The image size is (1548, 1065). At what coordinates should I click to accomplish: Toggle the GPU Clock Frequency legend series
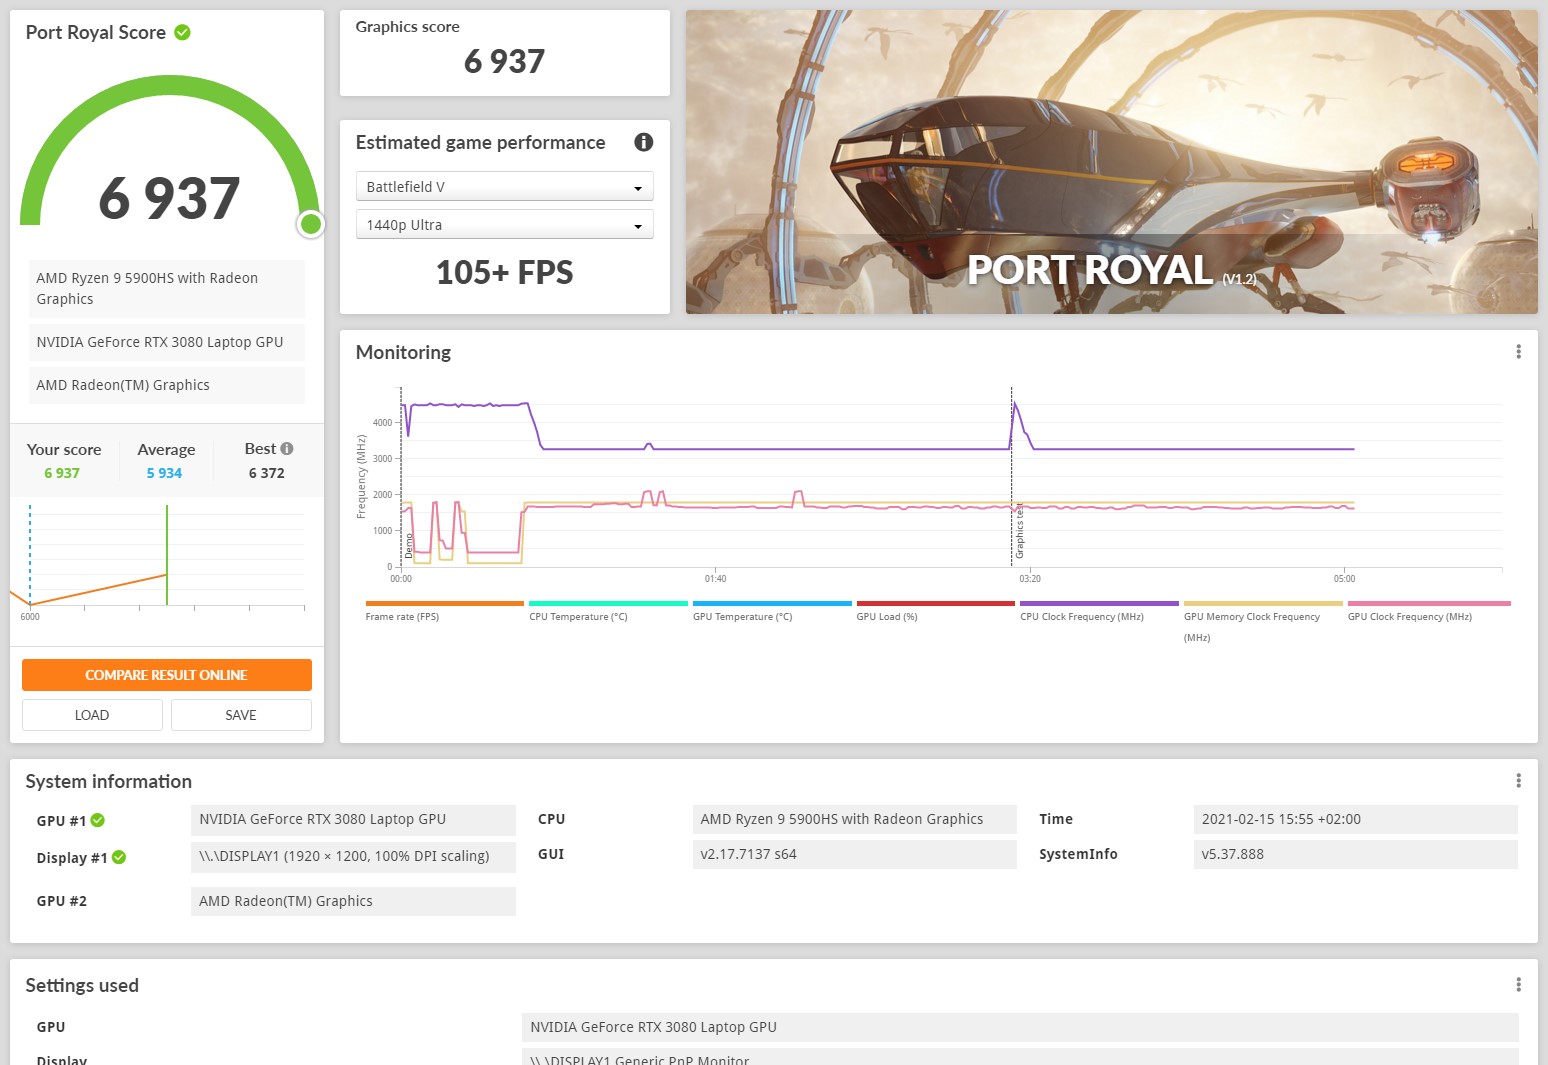(x=1429, y=612)
